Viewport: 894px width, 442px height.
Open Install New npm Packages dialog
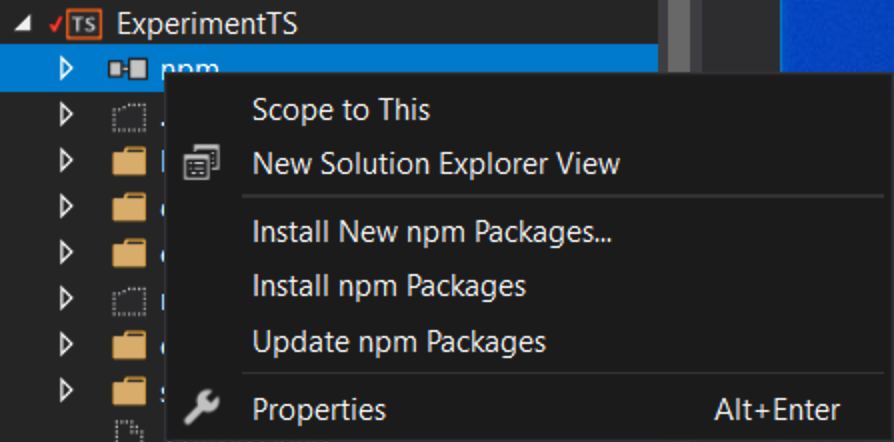pos(432,232)
